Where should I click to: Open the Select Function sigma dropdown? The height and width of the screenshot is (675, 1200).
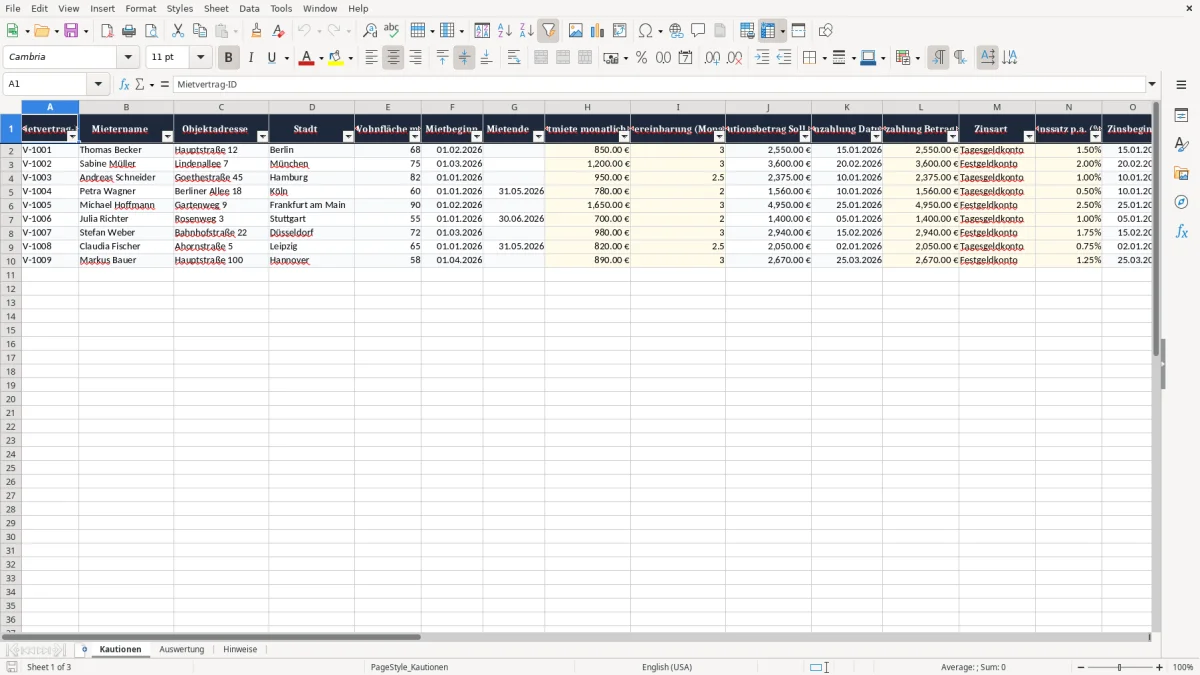point(150,84)
